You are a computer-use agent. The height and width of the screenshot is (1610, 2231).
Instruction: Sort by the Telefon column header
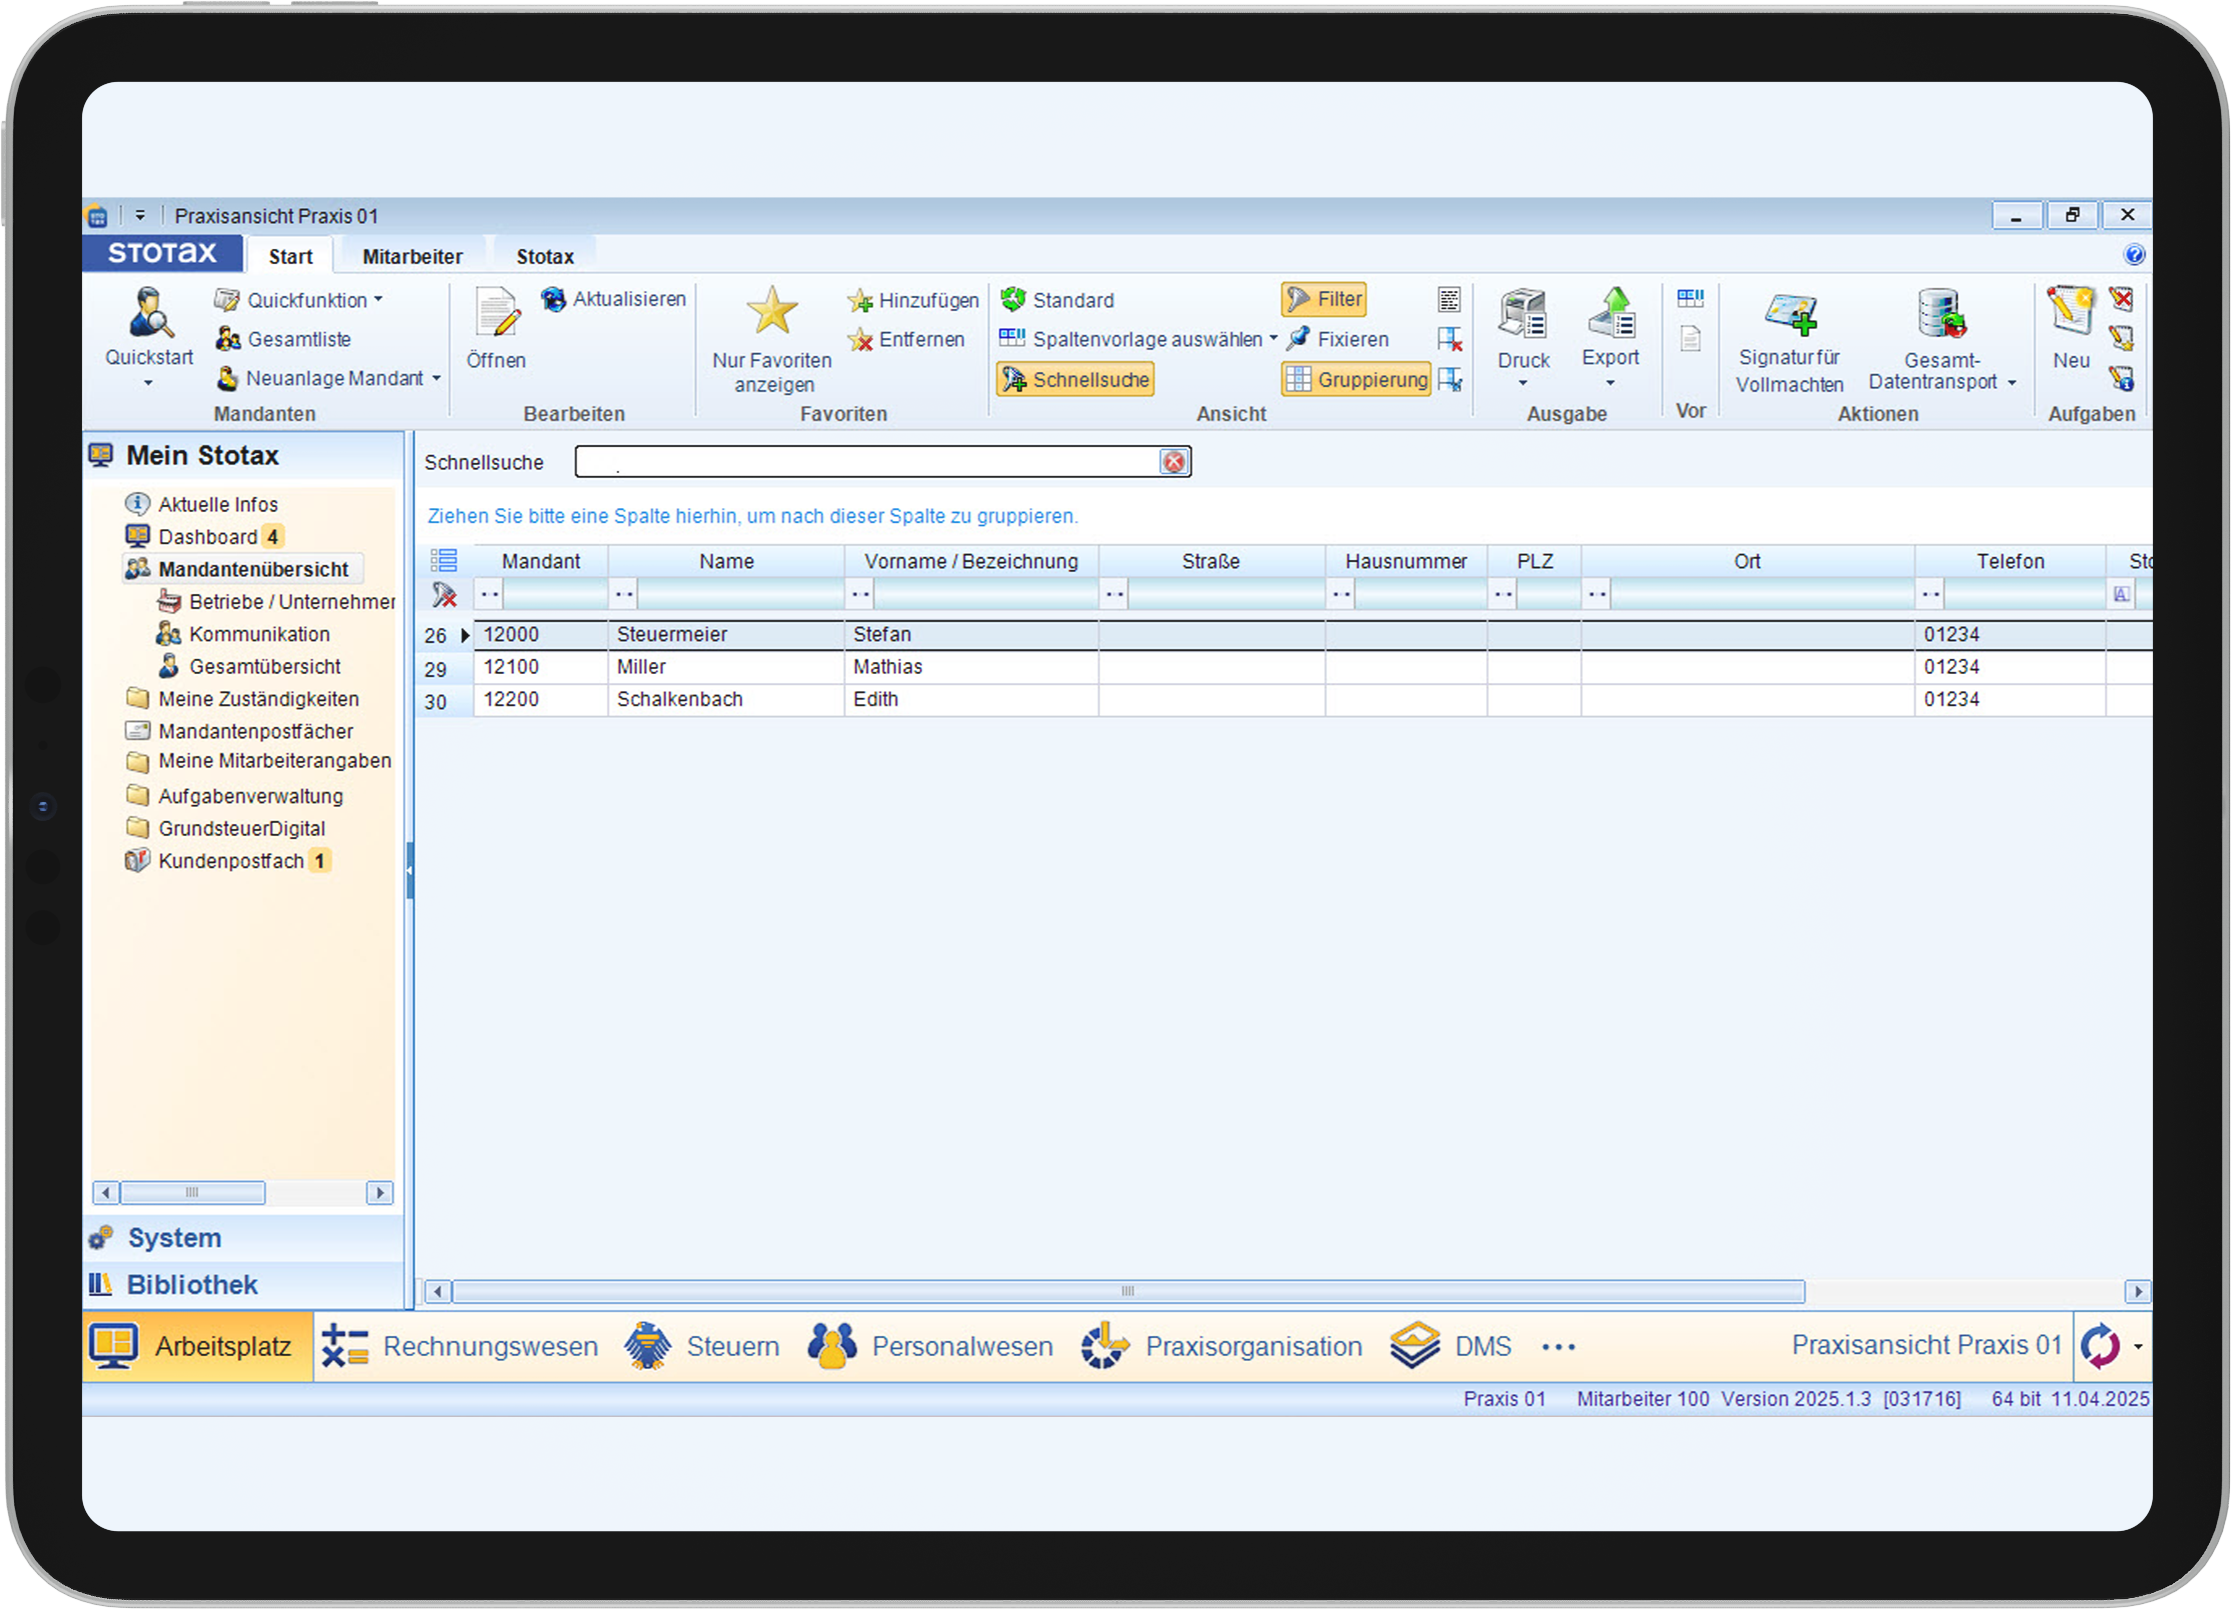click(2010, 561)
